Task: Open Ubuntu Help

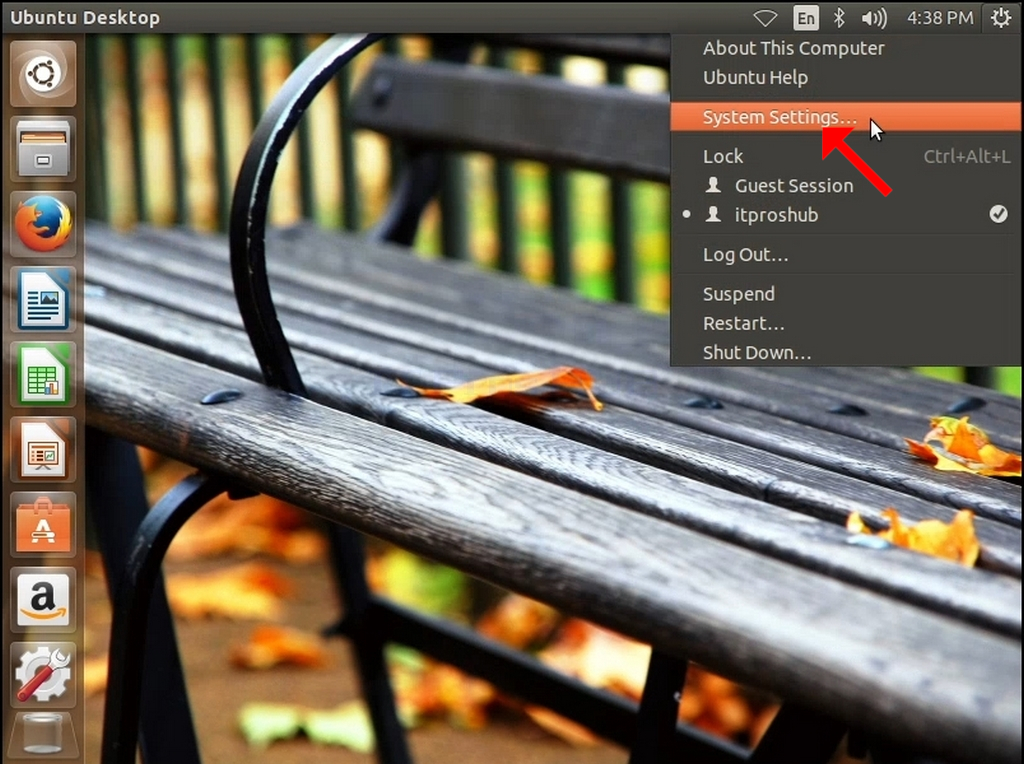Action: (x=846, y=78)
